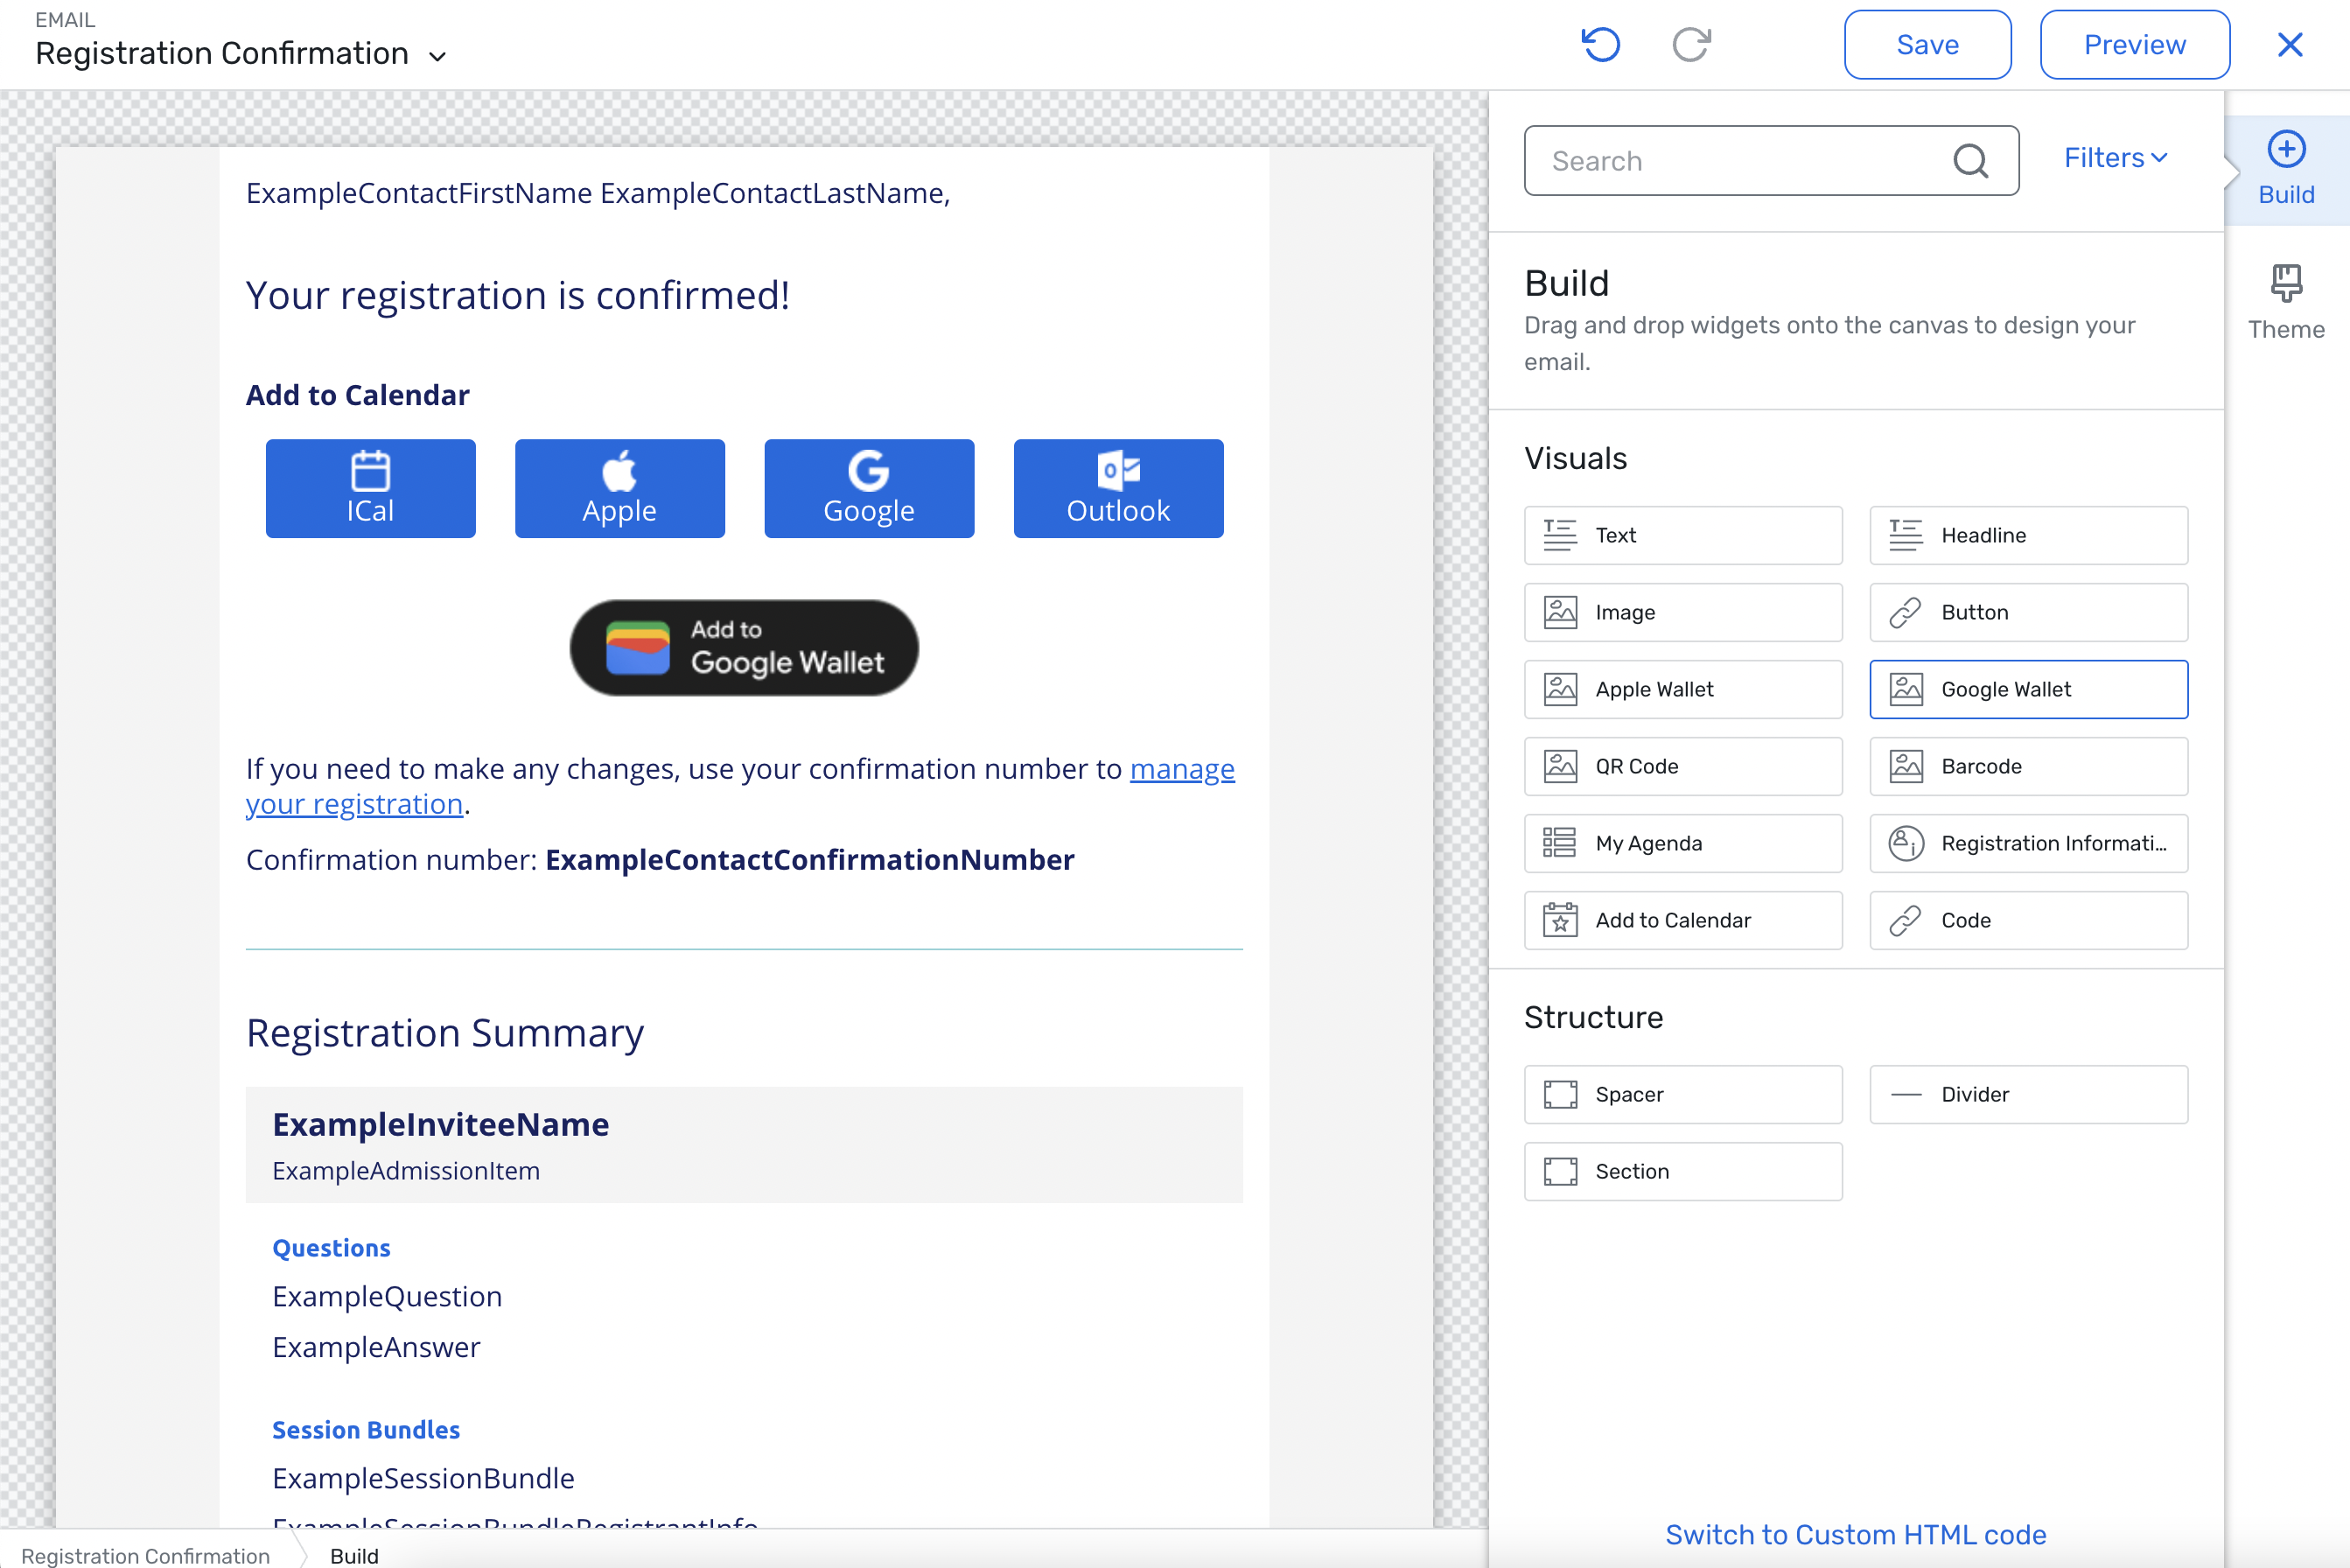Screen dimensions: 2350x1568
Task: Select the Registration Information widget
Action: 2029,843
